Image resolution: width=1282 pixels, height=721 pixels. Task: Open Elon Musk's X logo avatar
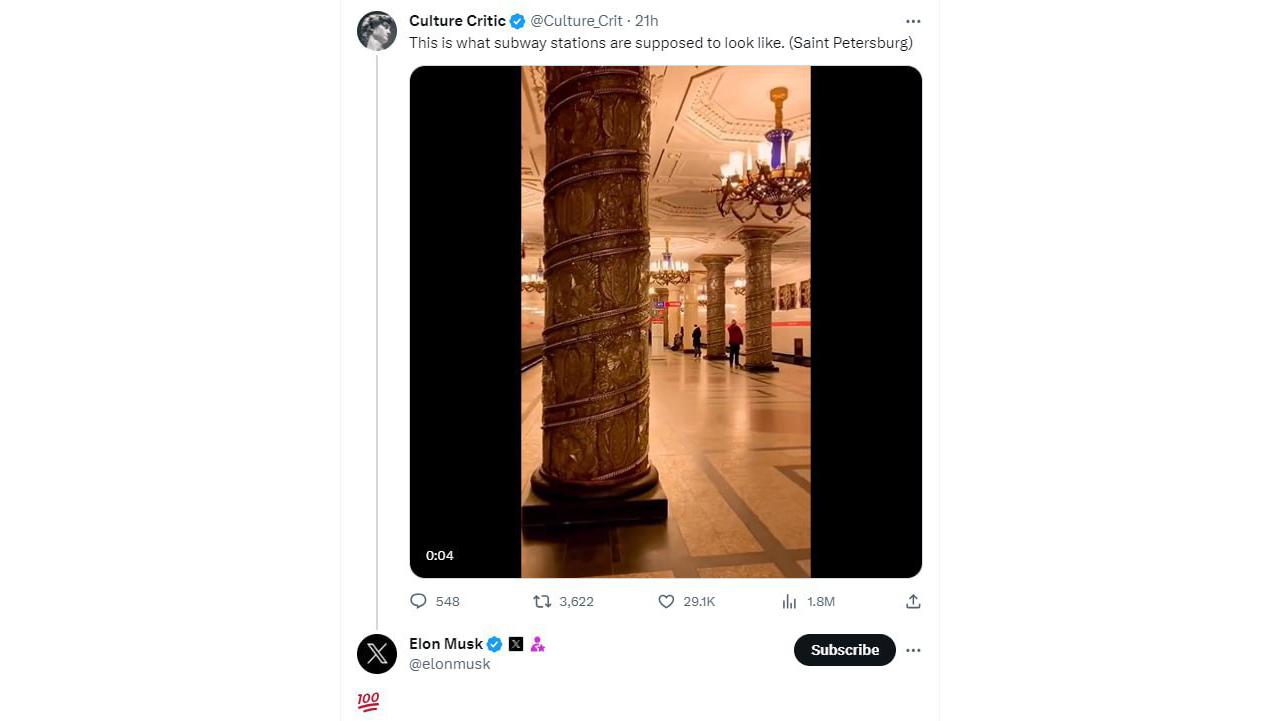click(377, 654)
